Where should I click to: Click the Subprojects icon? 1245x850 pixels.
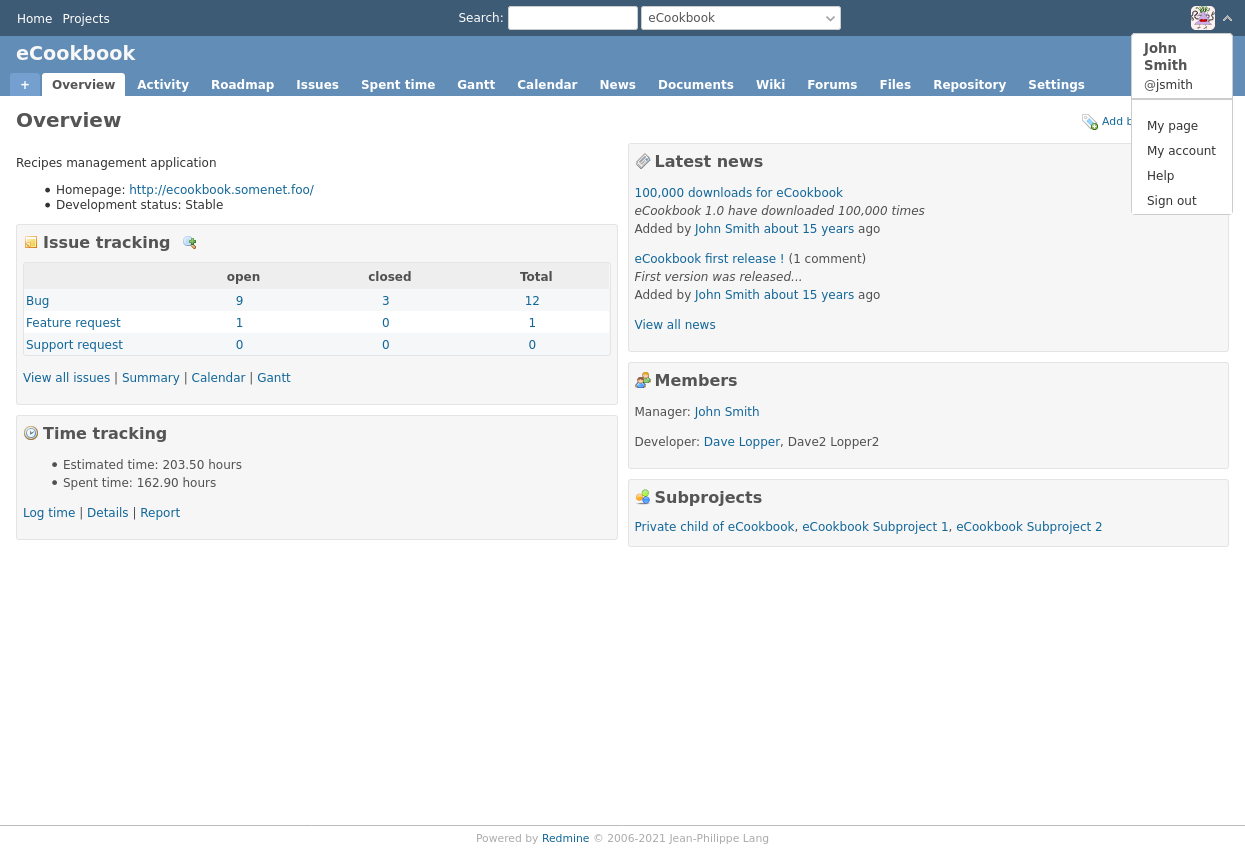(x=643, y=497)
